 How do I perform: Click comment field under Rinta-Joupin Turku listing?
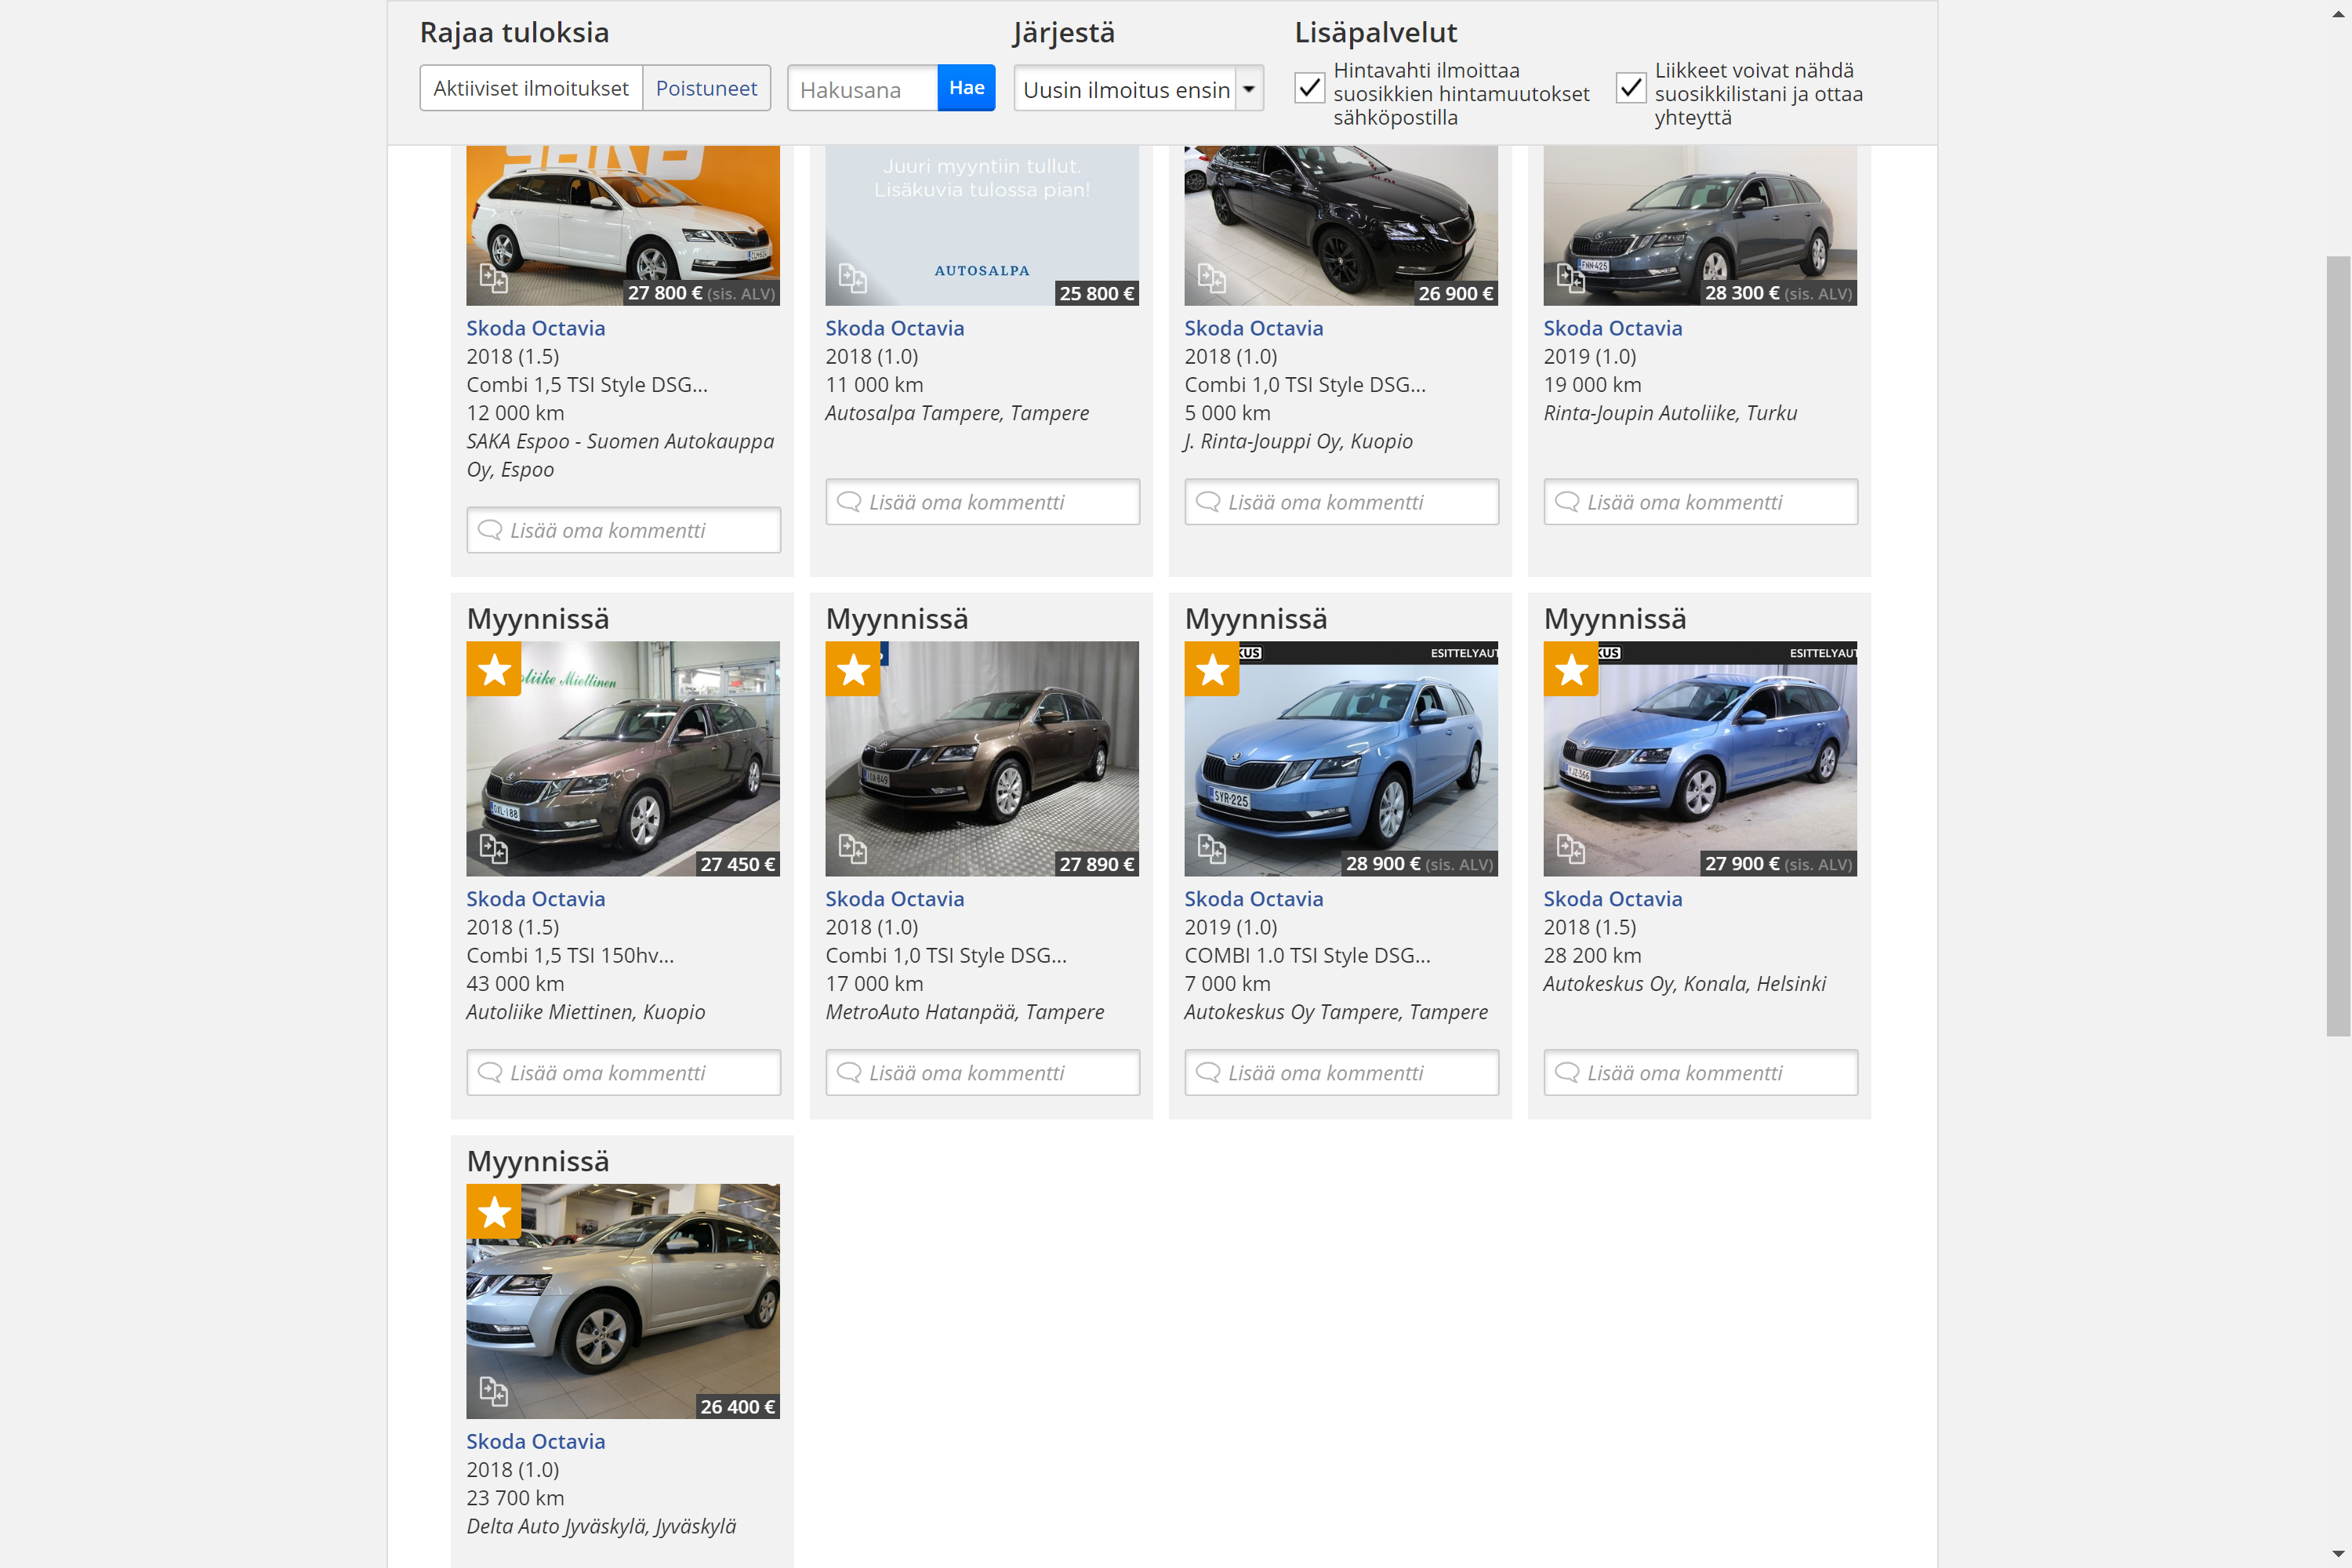pyautogui.click(x=1700, y=502)
